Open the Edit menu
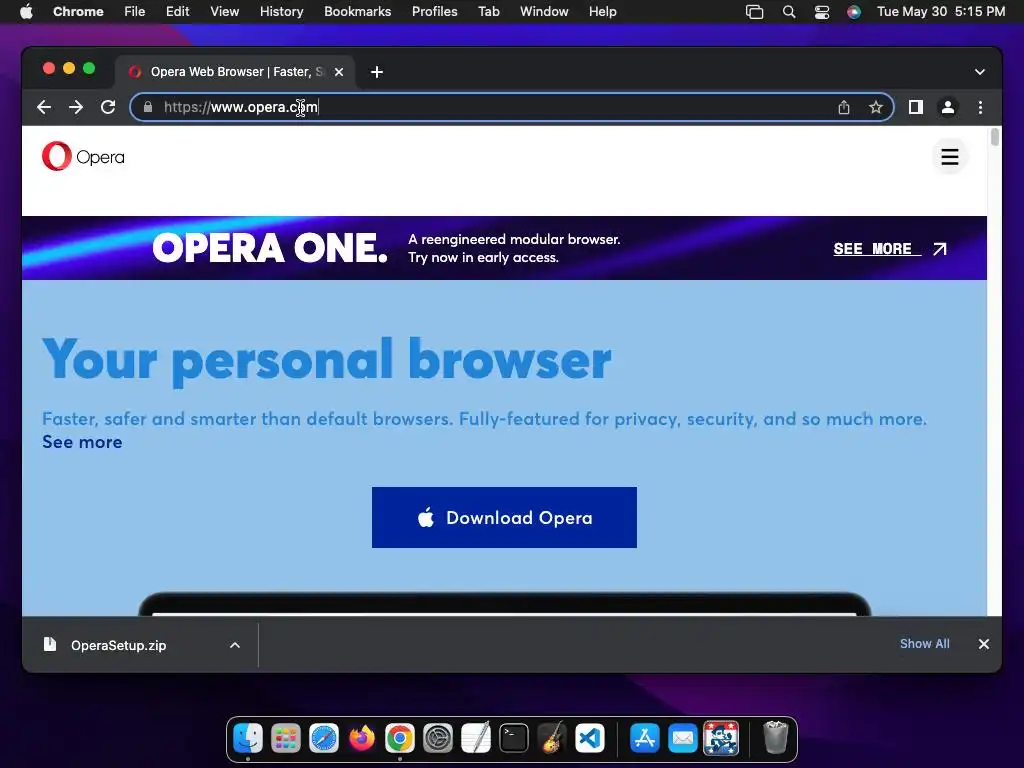The width and height of the screenshot is (1024, 768). 178,12
